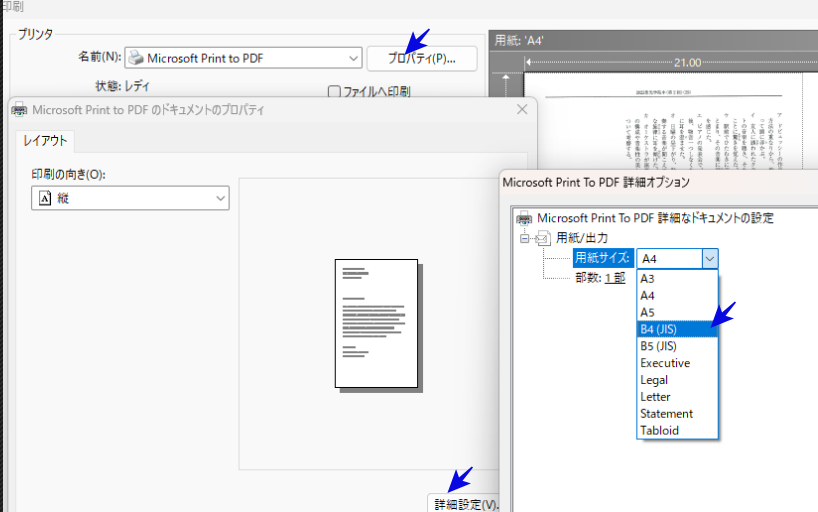The width and height of the screenshot is (818, 512).
Task: Toggle paper size dropdown arrow next to A4
Action: pyautogui.click(x=709, y=258)
